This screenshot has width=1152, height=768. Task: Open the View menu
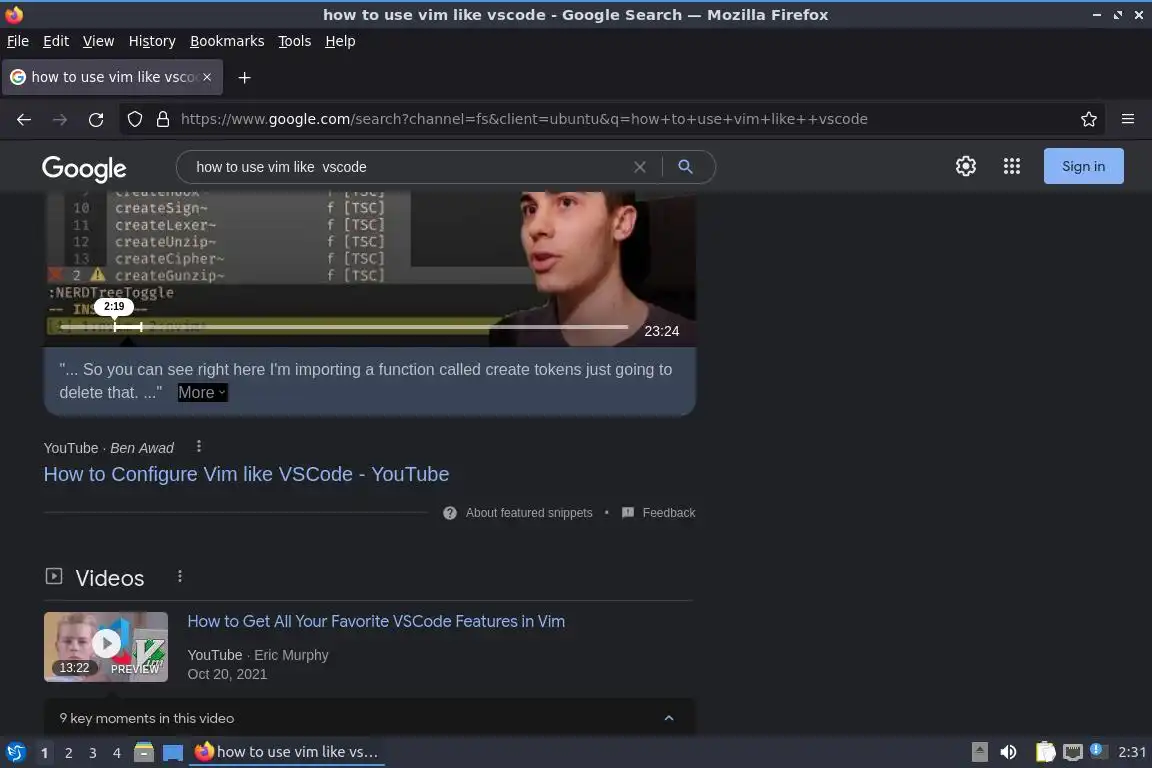point(98,41)
